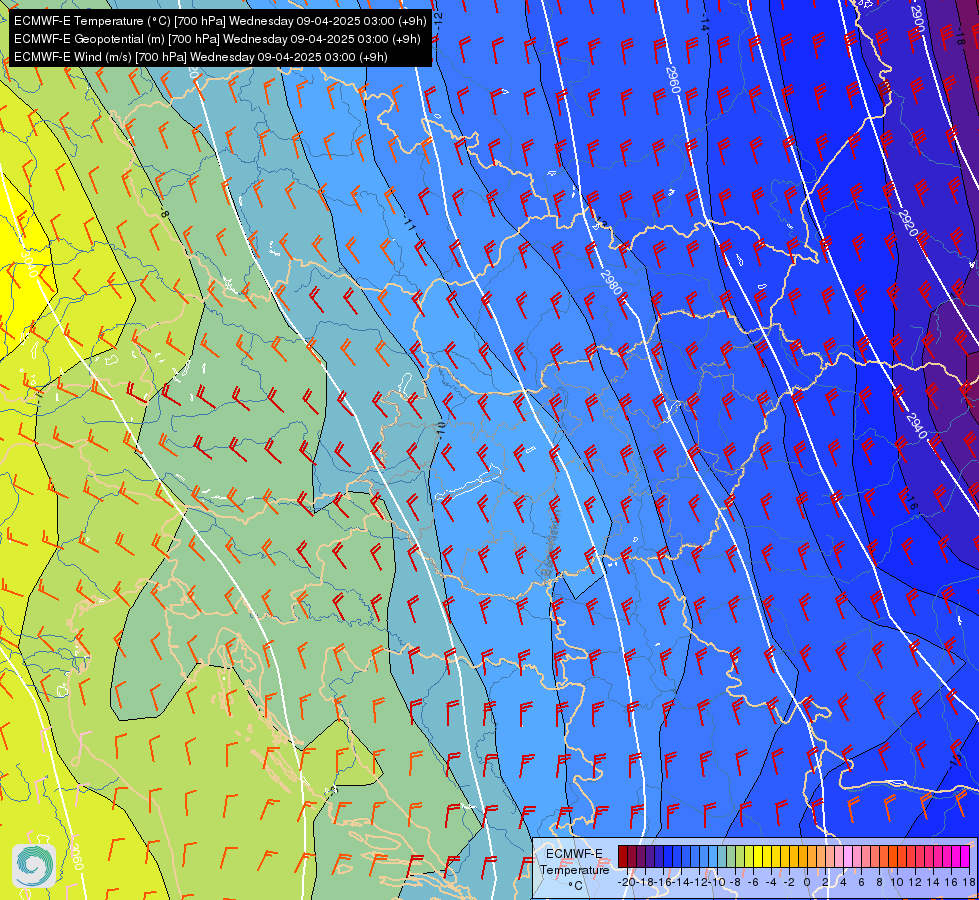The width and height of the screenshot is (979, 900).
Task: Select the ECMWF-E Temperature (°C) legend line
Action: point(220,21)
